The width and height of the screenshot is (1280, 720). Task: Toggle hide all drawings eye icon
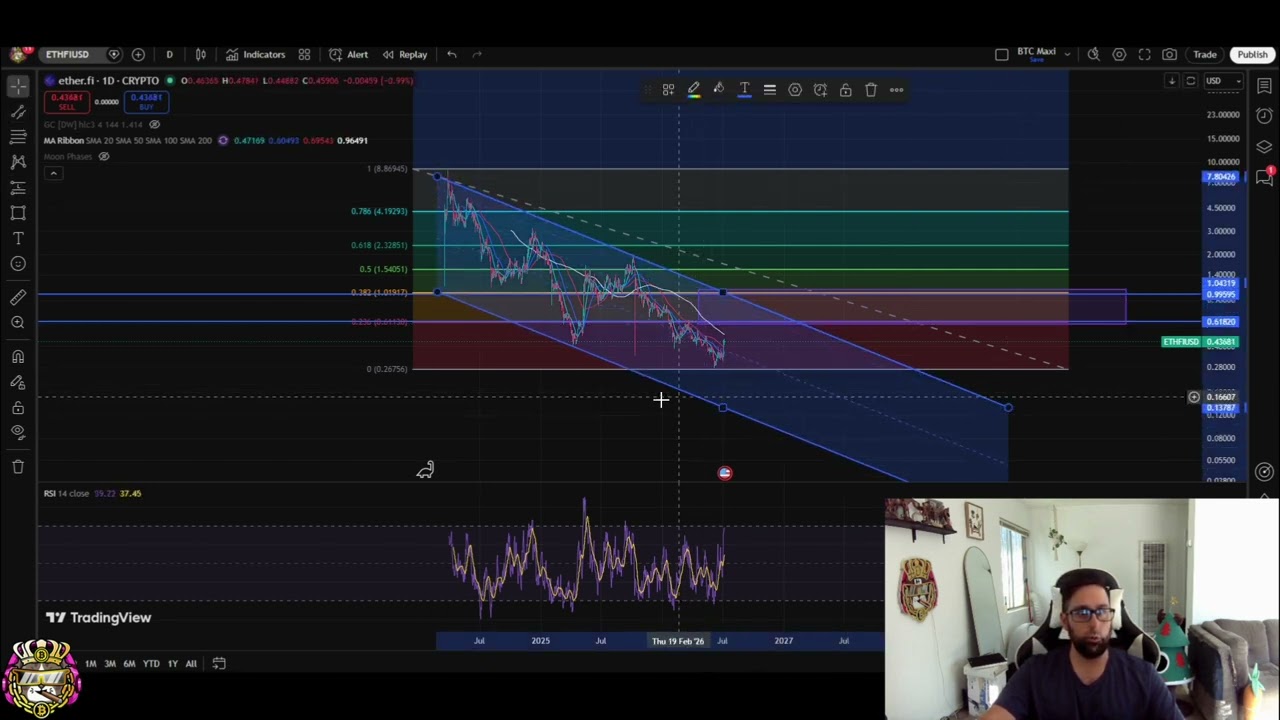coord(18,432)
